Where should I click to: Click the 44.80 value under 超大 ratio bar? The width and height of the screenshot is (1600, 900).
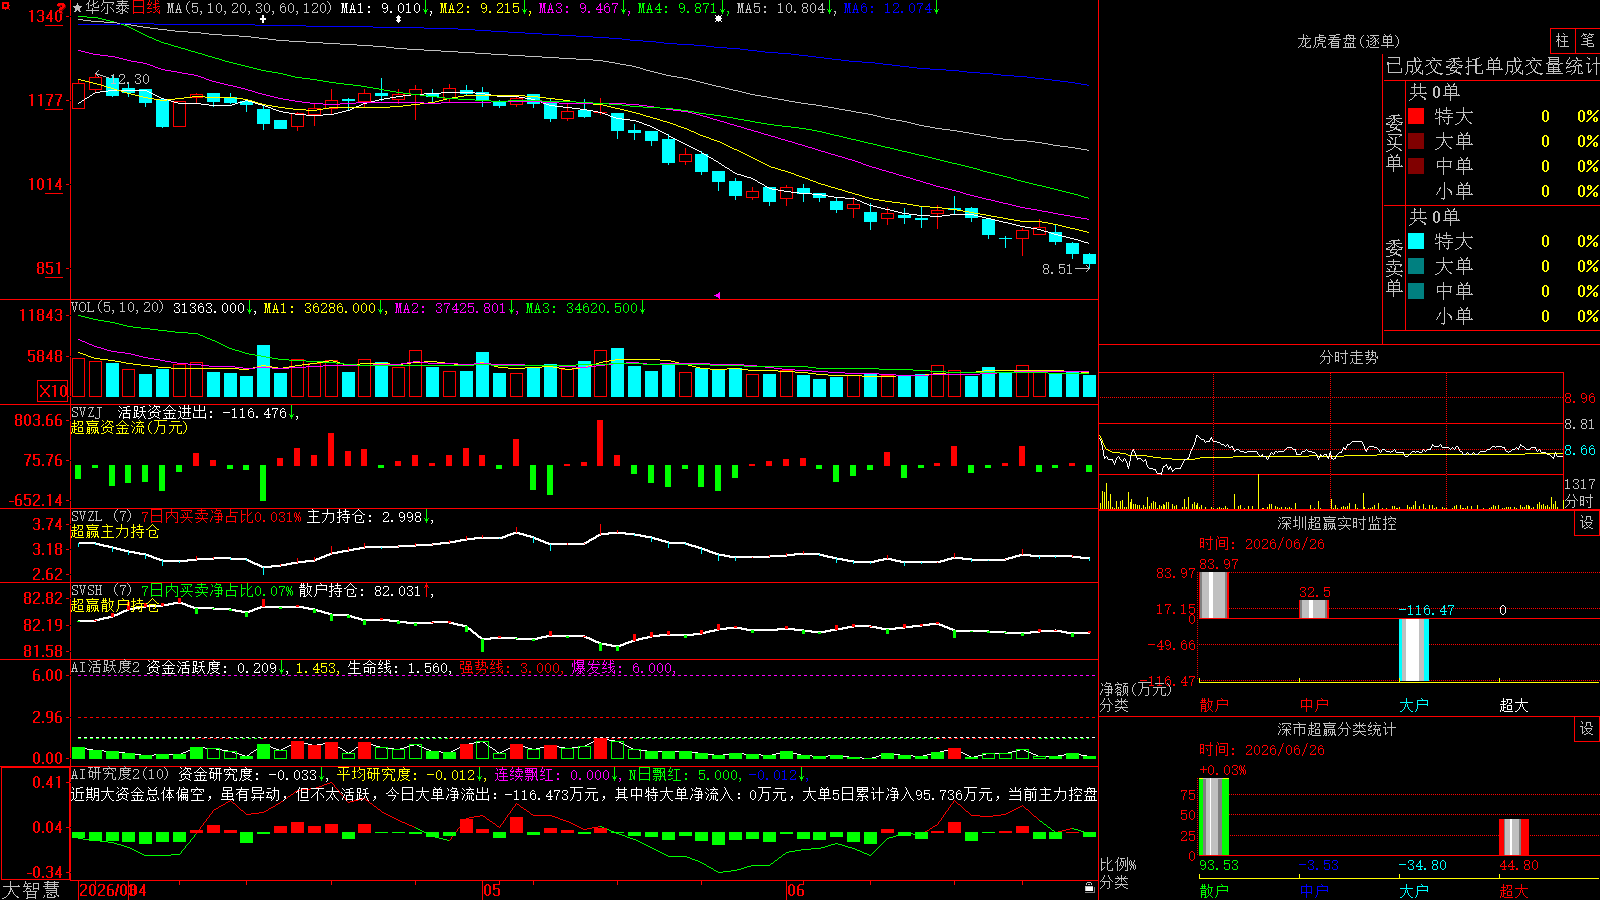[x=1518, y=865]
